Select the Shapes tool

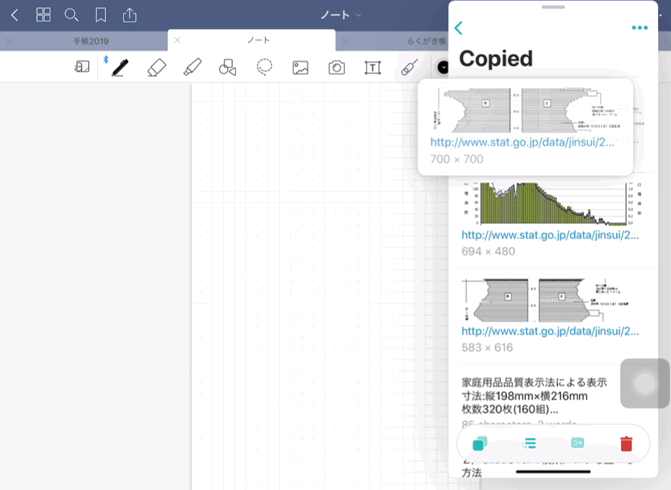click(x=228, y=68)
